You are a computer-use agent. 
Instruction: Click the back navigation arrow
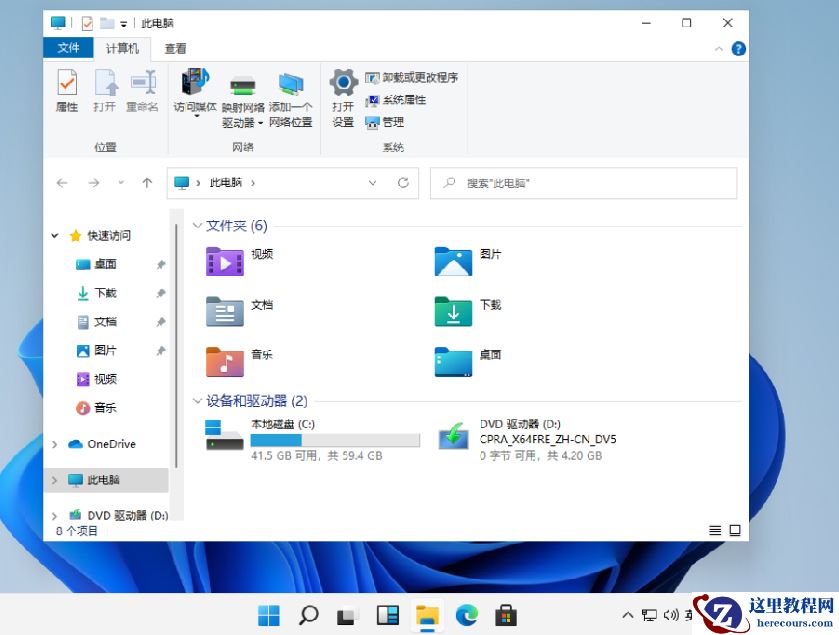61,183
